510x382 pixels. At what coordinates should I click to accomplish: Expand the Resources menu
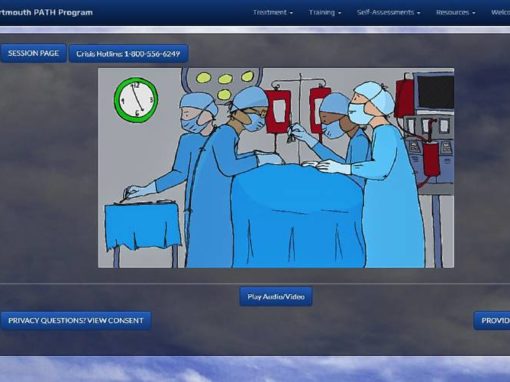coord(456,12)
